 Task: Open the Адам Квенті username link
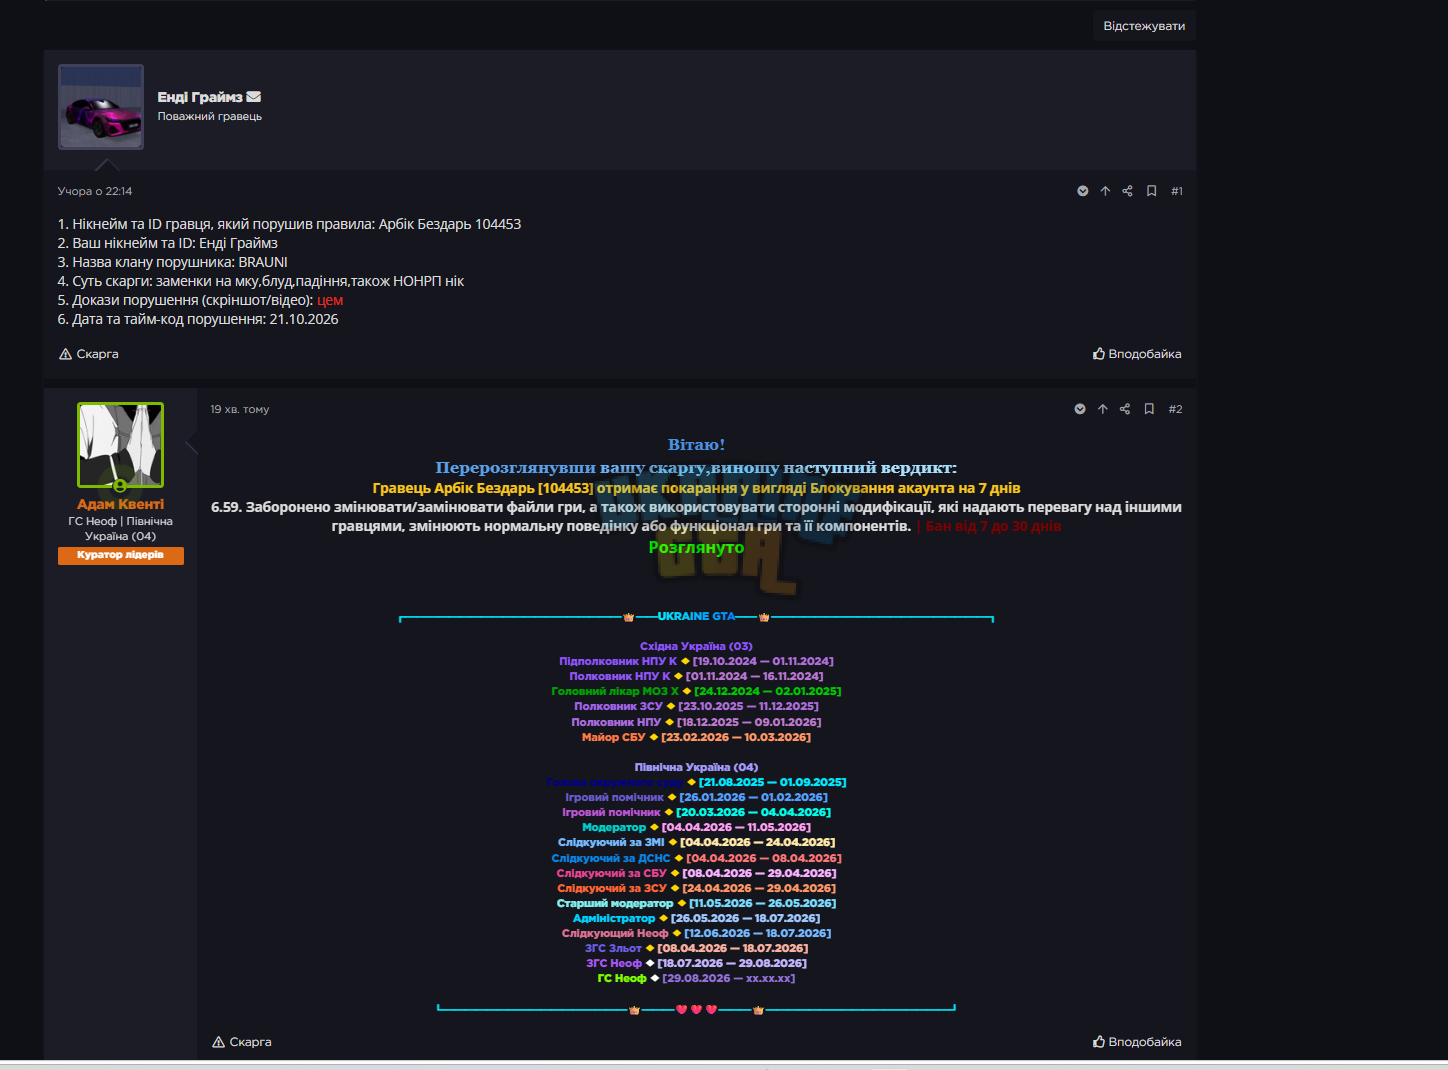(121, 504)
